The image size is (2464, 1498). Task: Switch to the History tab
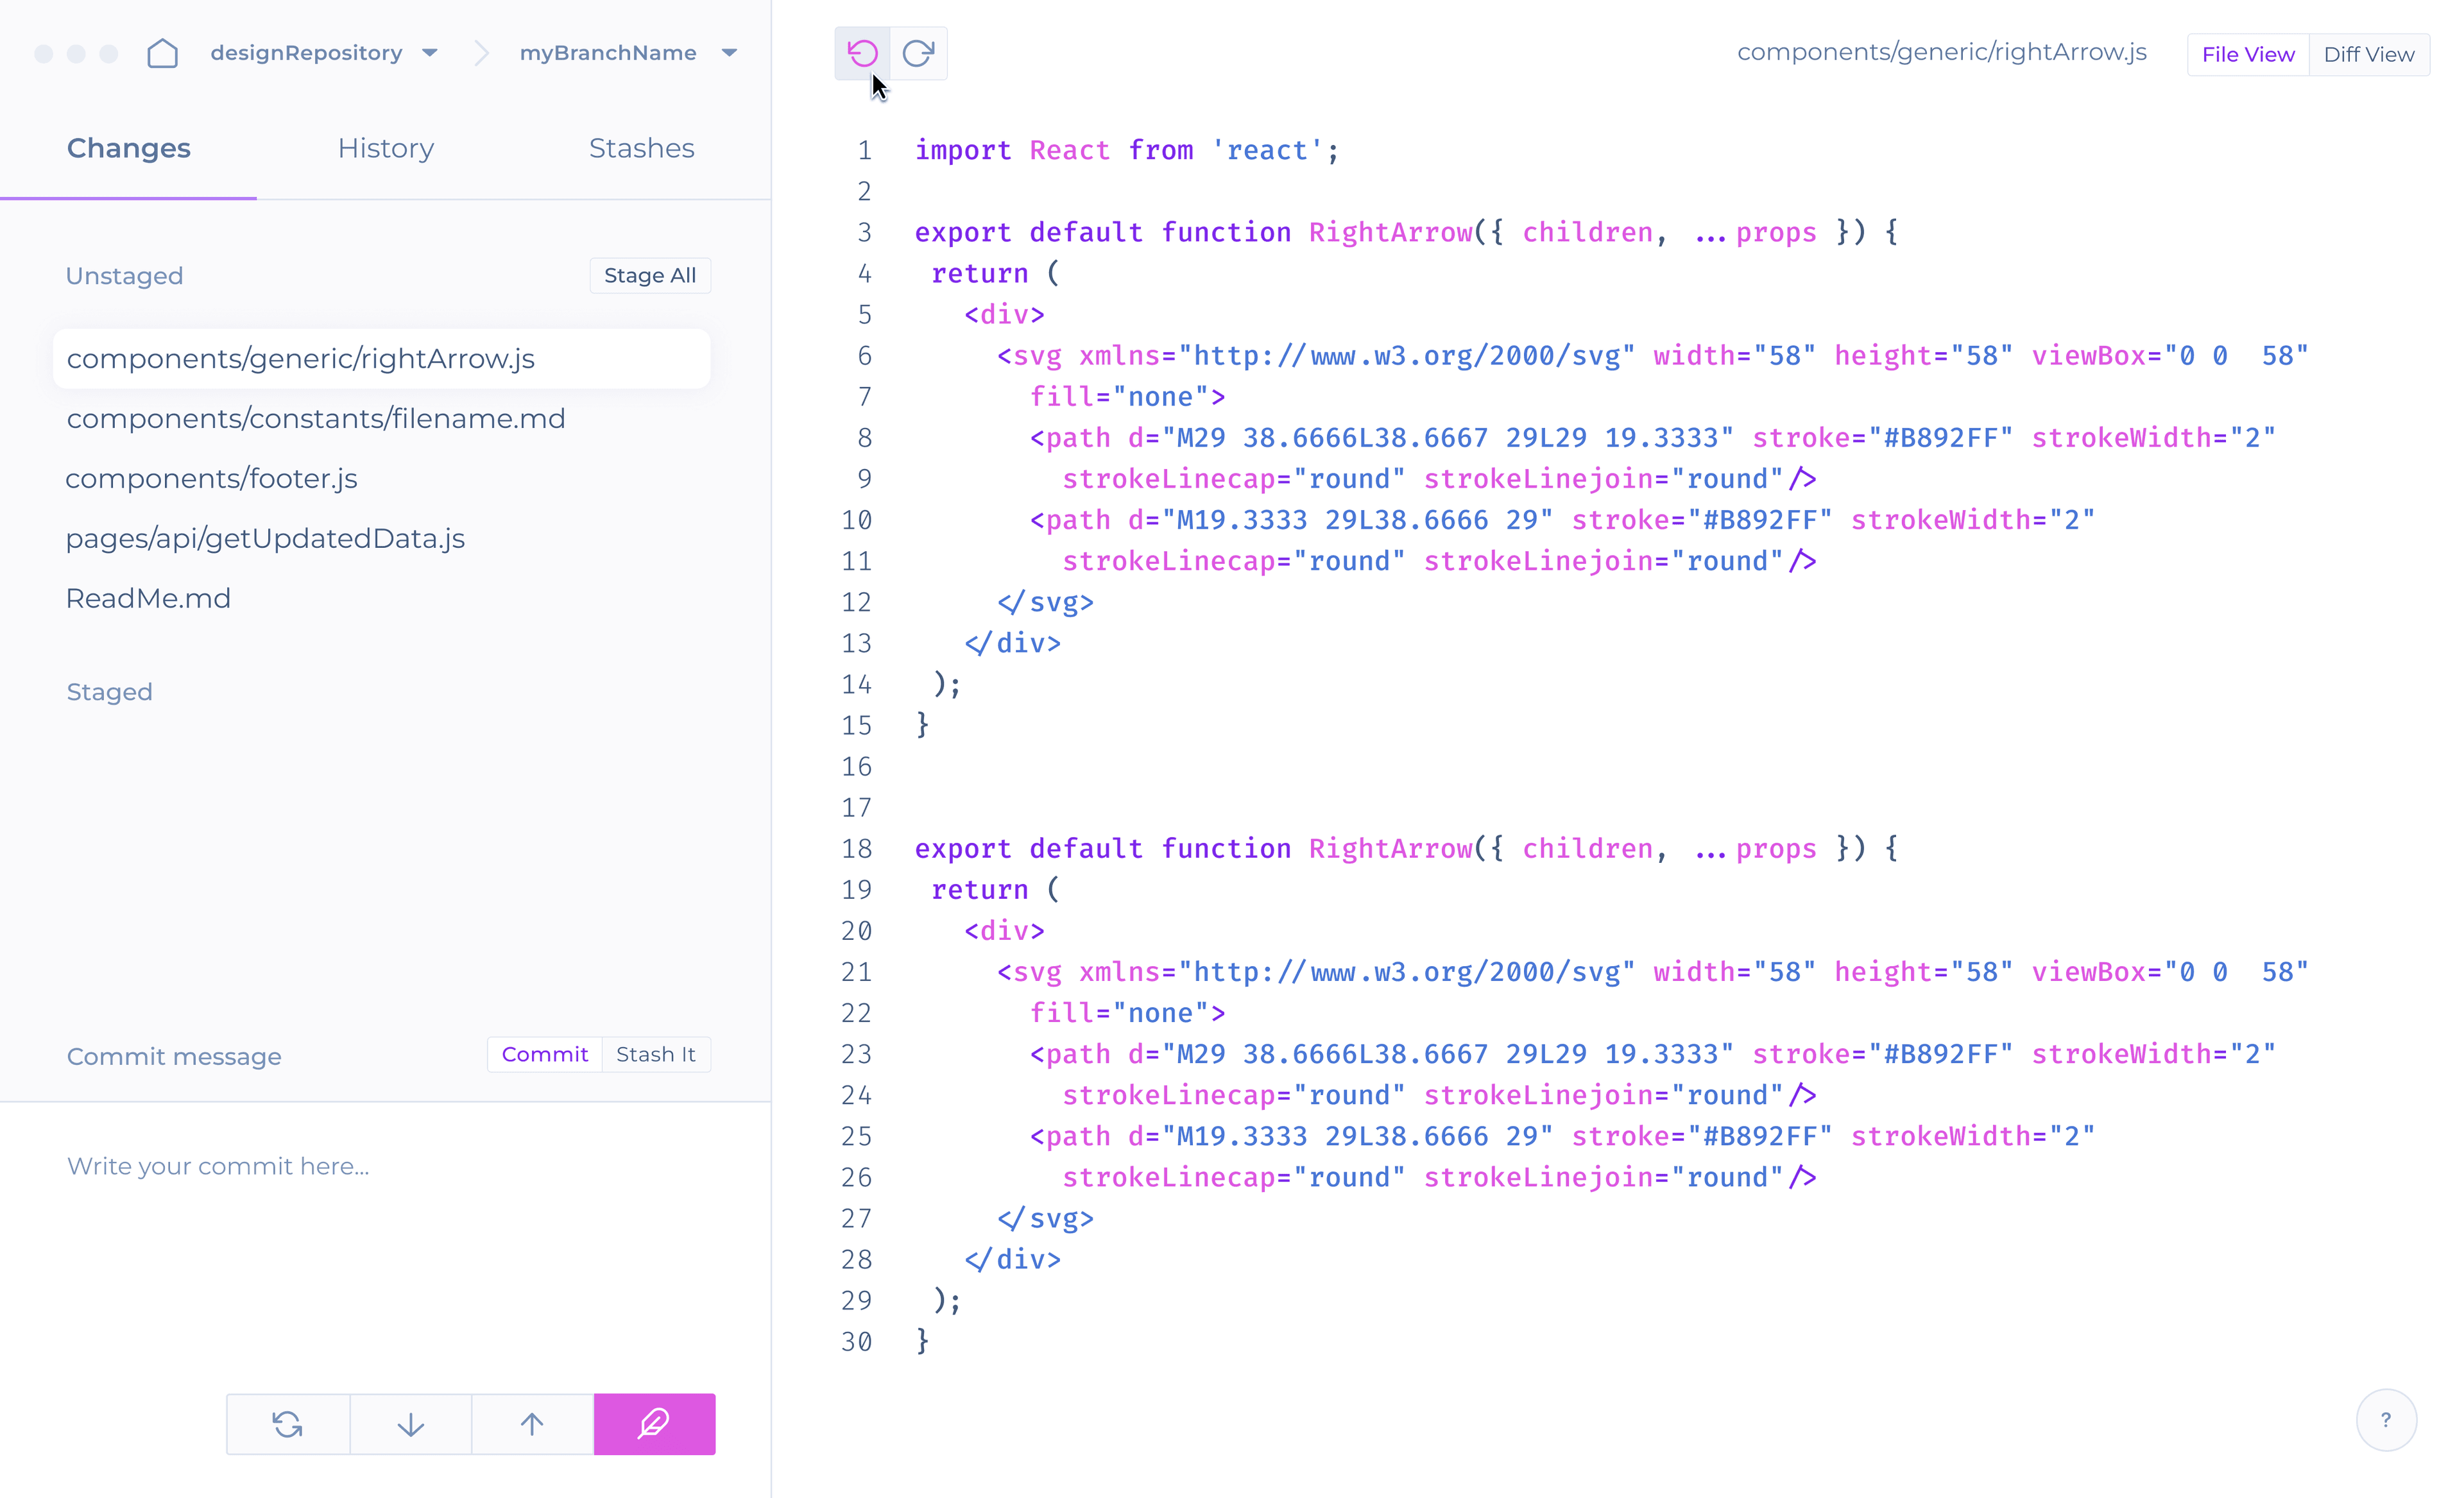coord(386,148)
